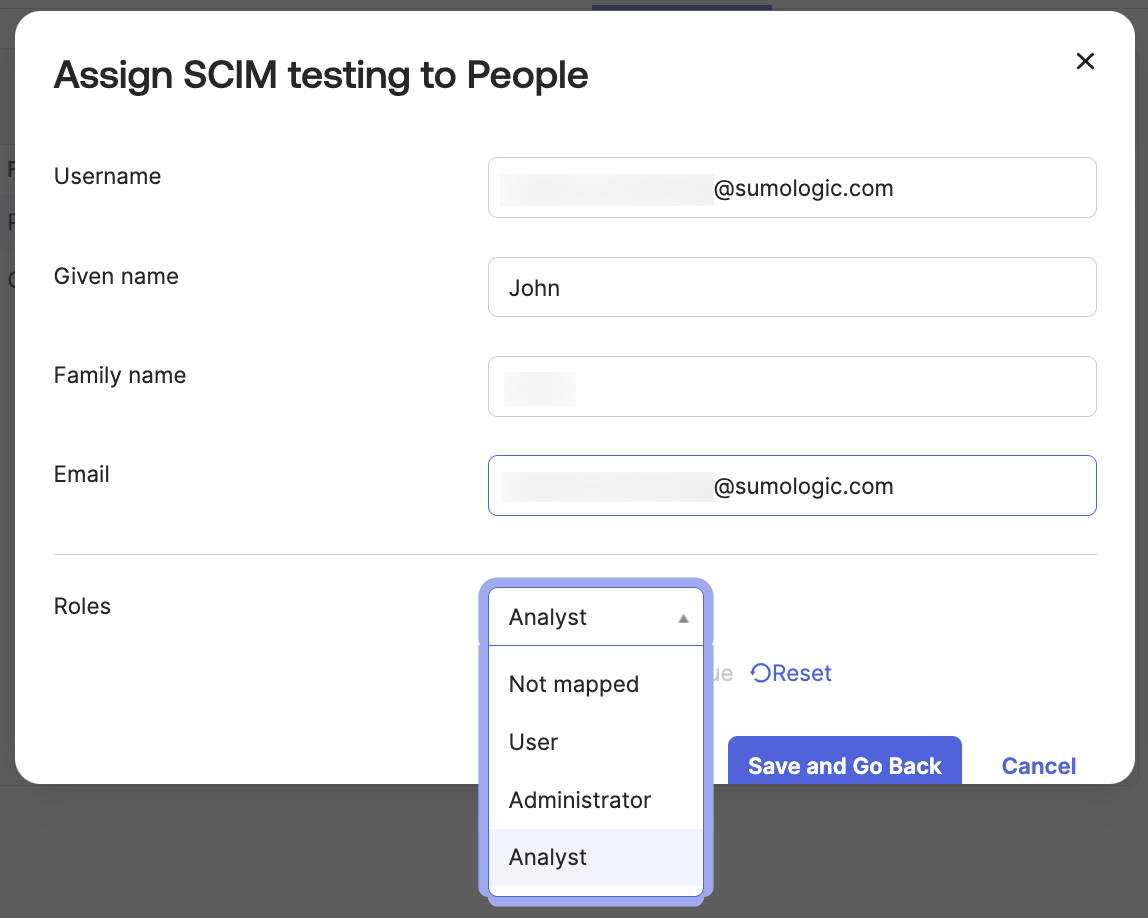Click the triangle arrow in Roles dropdown
Viewport: 1148px width, 918px height.
click(683, 618)
